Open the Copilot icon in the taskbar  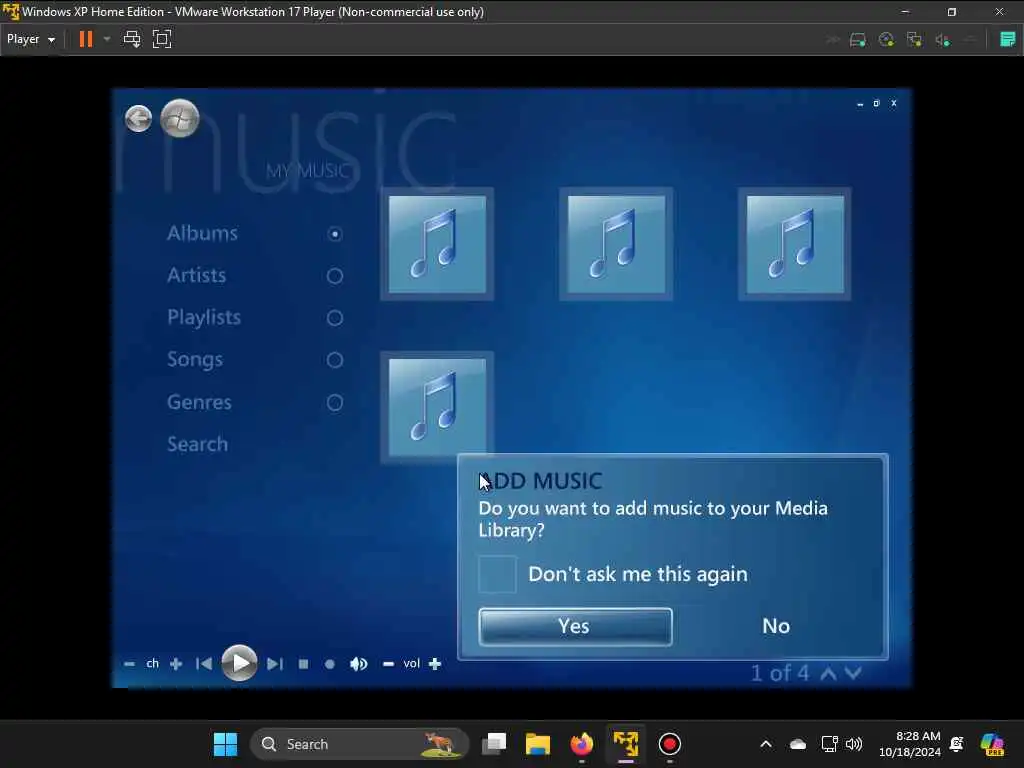point(992,744)
